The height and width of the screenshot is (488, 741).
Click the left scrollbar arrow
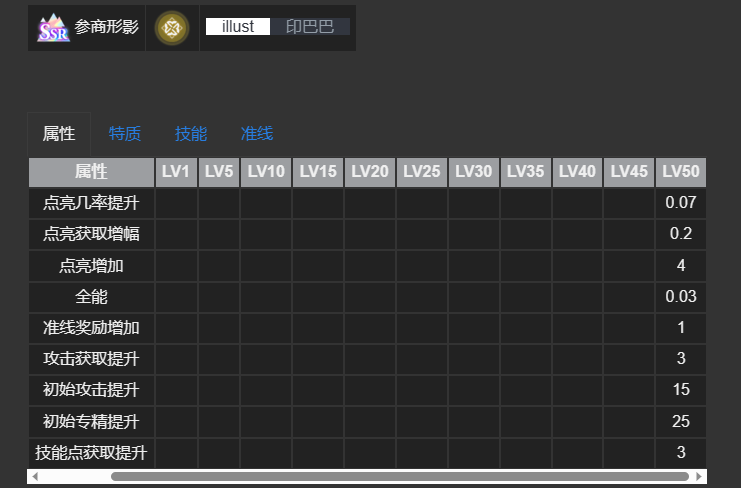(x=35, y=477)
